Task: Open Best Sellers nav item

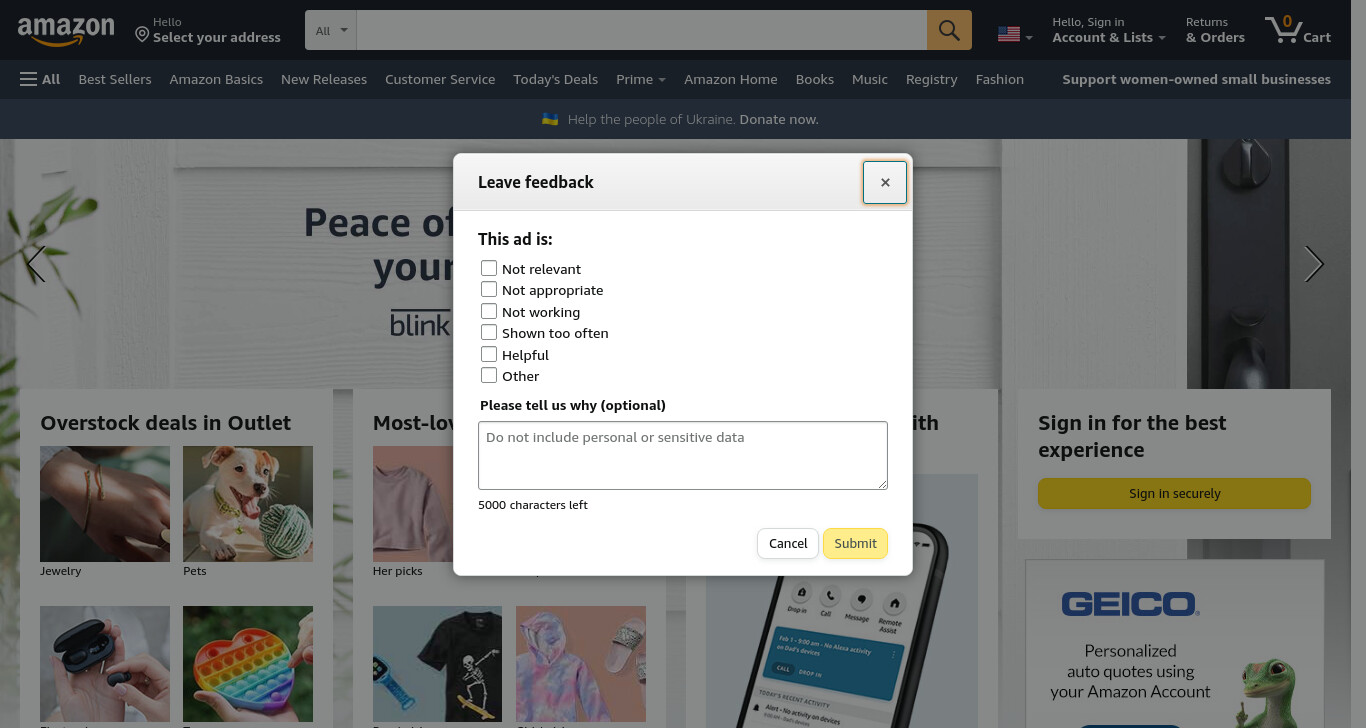Action: click(x=115, y=79)
